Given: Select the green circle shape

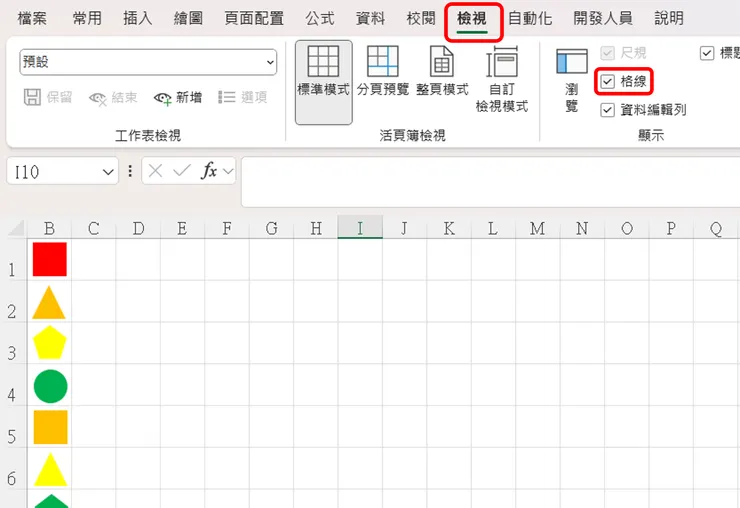Looking at the screenshot, I should [50, 386].
